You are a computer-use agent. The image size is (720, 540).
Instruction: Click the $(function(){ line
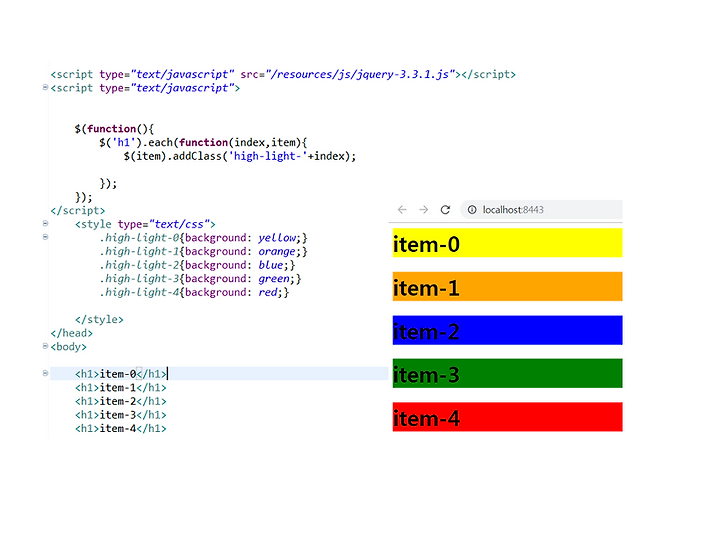pyautogui.click(x=114, y=129)
